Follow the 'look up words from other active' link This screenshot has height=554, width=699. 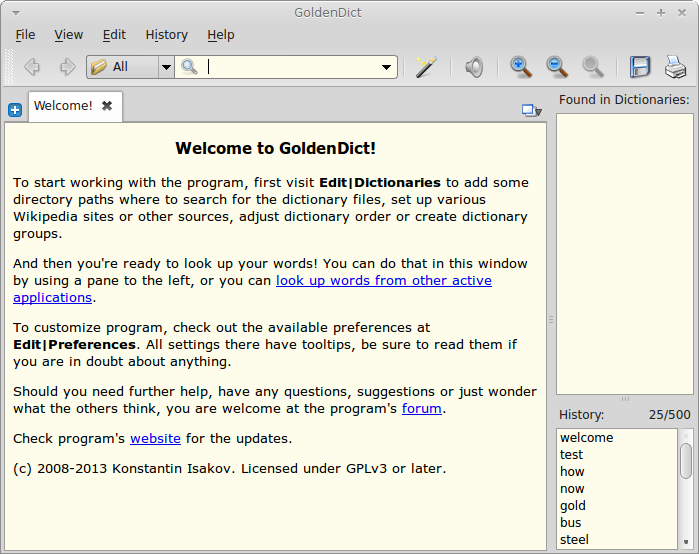[384, 280]
